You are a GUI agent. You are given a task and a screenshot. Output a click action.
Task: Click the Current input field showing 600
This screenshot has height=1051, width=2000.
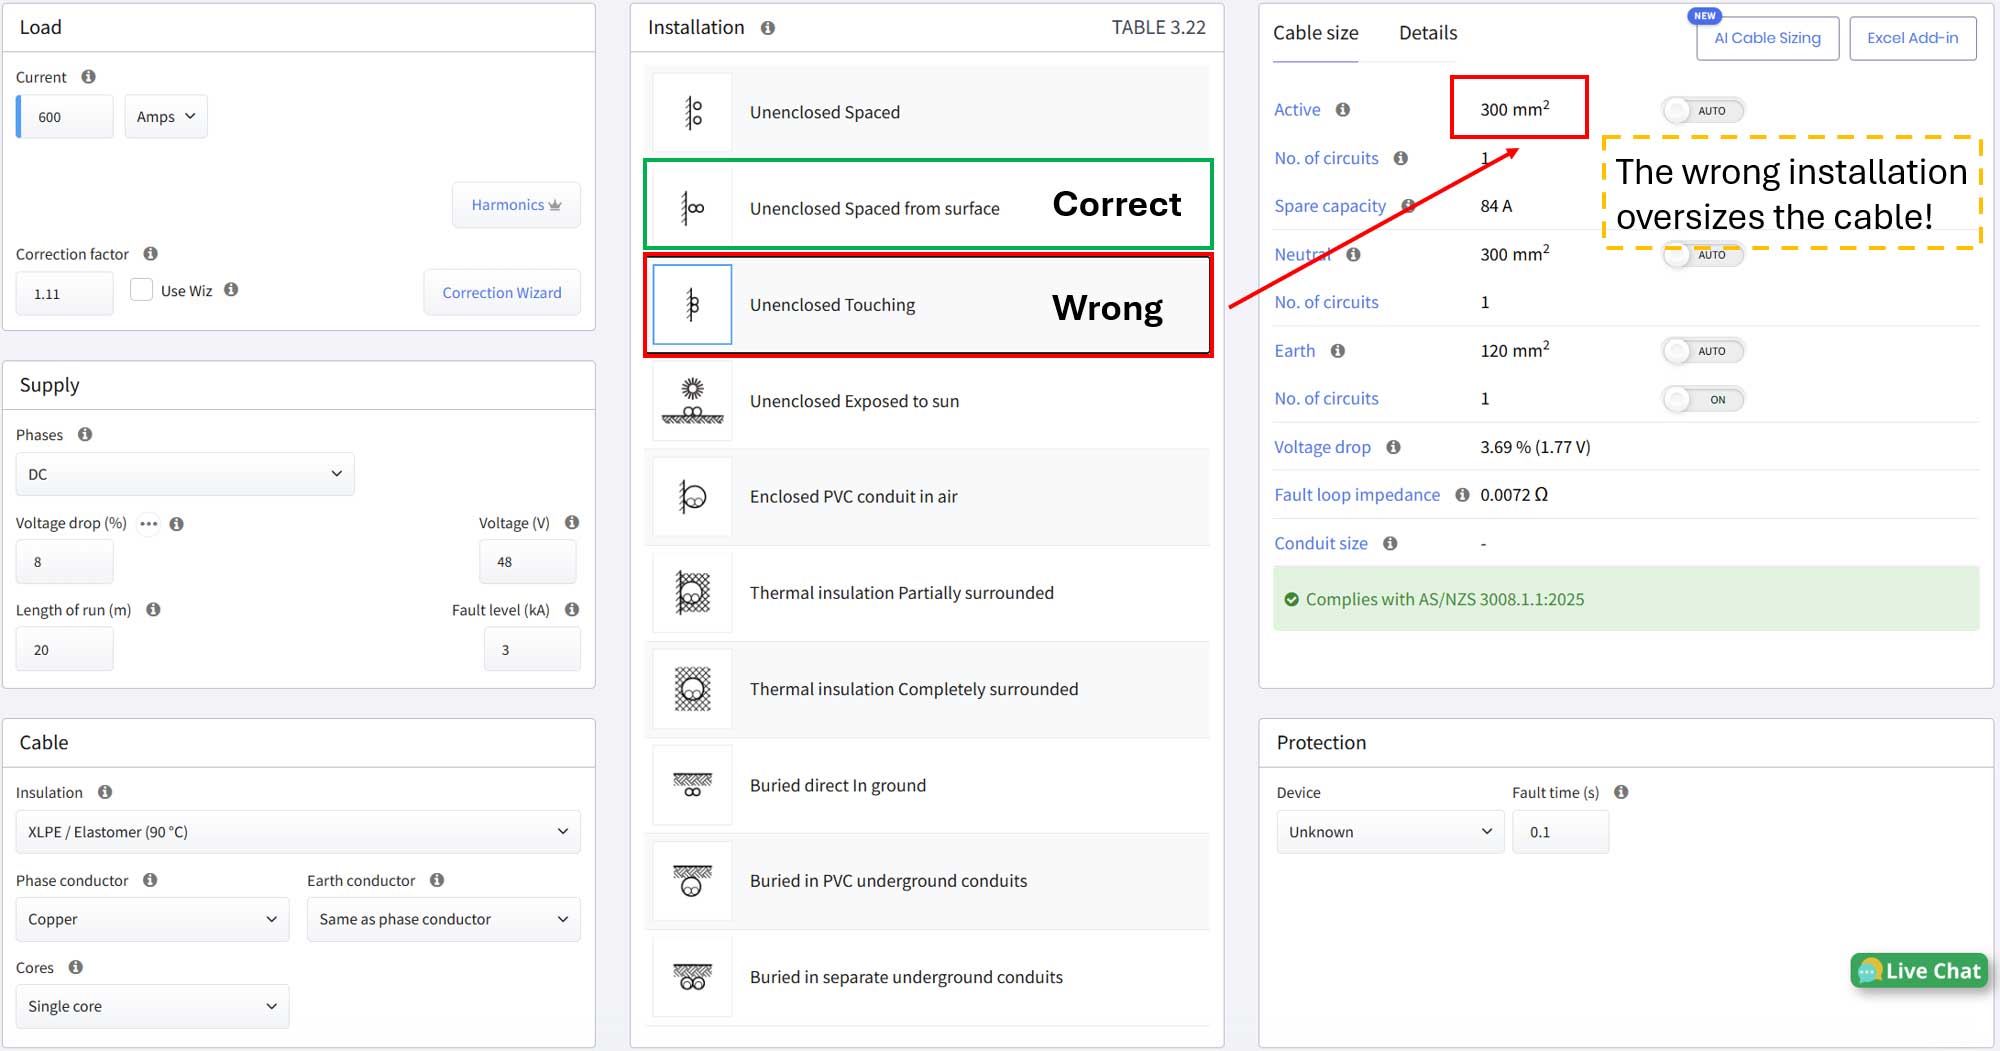click(66, 117)
